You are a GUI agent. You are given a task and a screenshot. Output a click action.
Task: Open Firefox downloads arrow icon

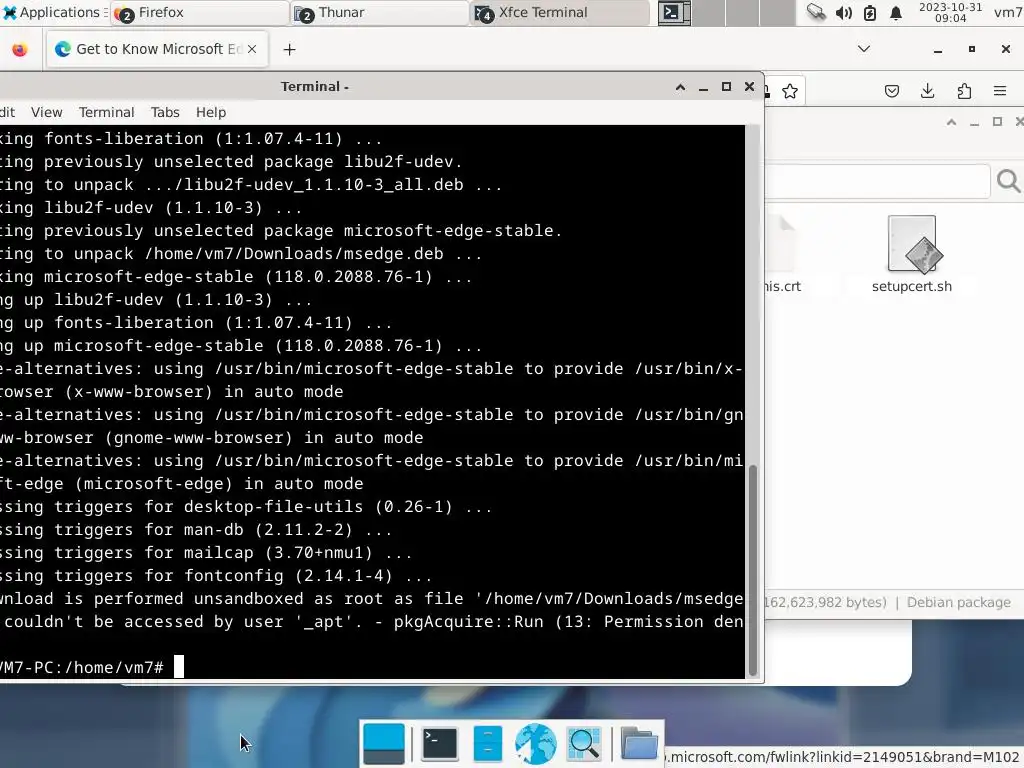(x=927, y=91)
